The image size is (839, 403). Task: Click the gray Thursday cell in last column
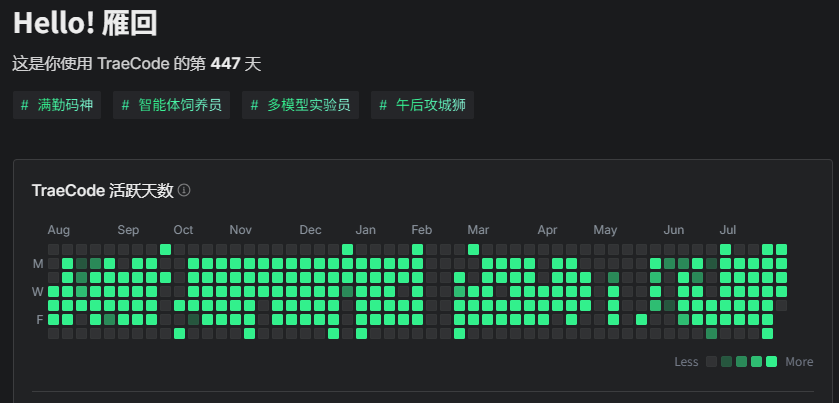tap(781, 306)
